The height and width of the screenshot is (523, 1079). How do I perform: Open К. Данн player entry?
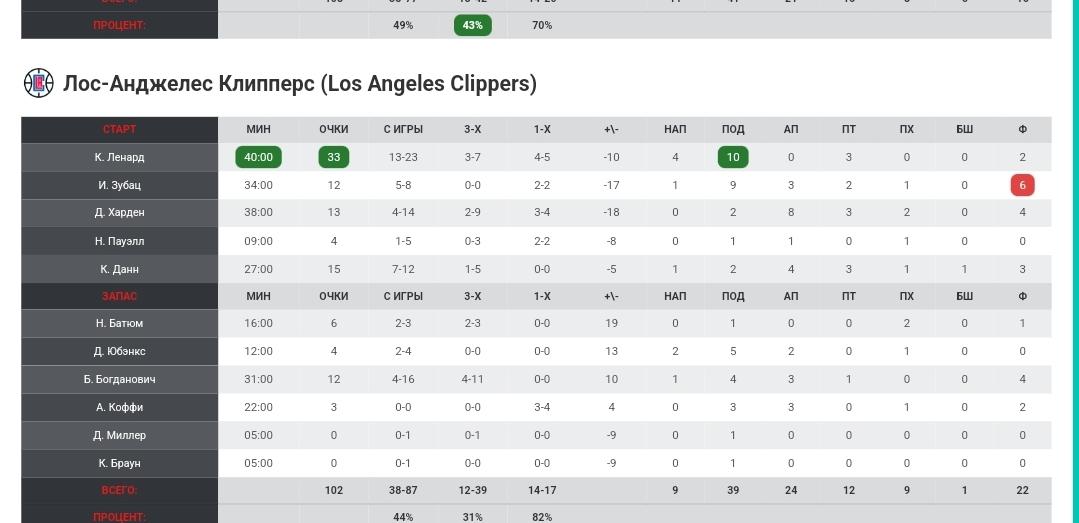[120, 269]
